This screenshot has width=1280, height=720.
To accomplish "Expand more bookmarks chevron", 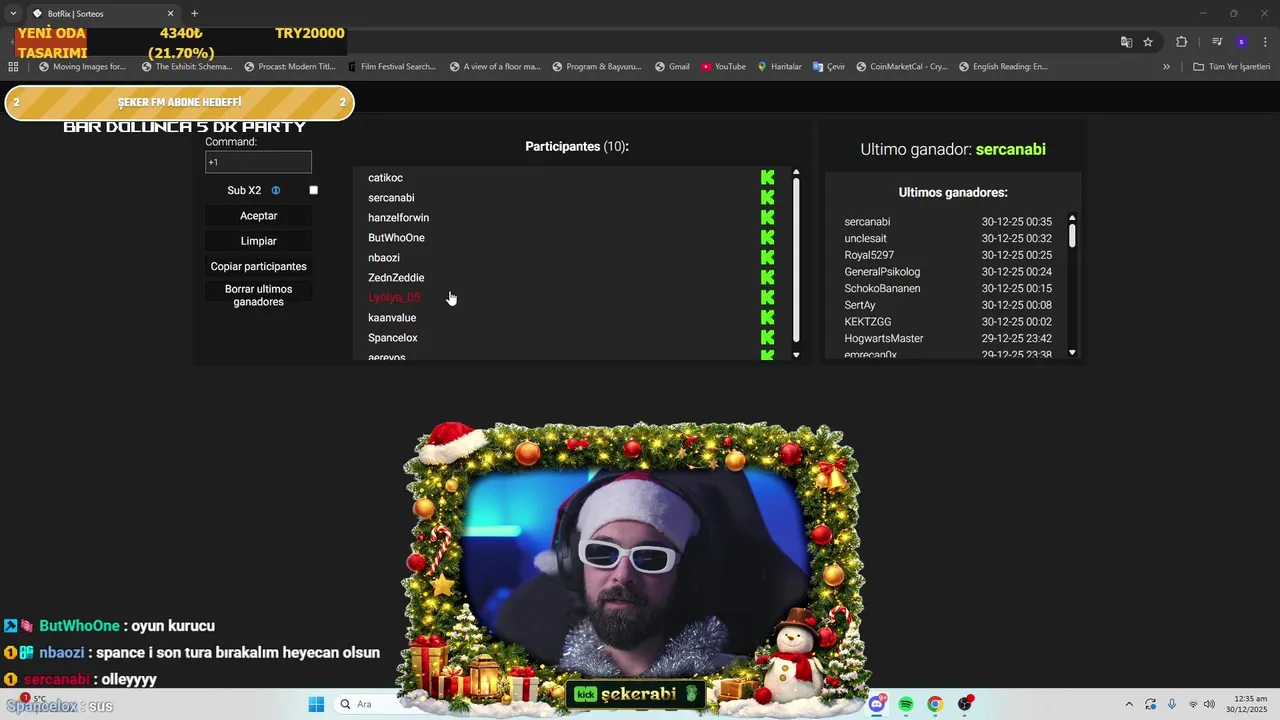I will point(1166,67).
